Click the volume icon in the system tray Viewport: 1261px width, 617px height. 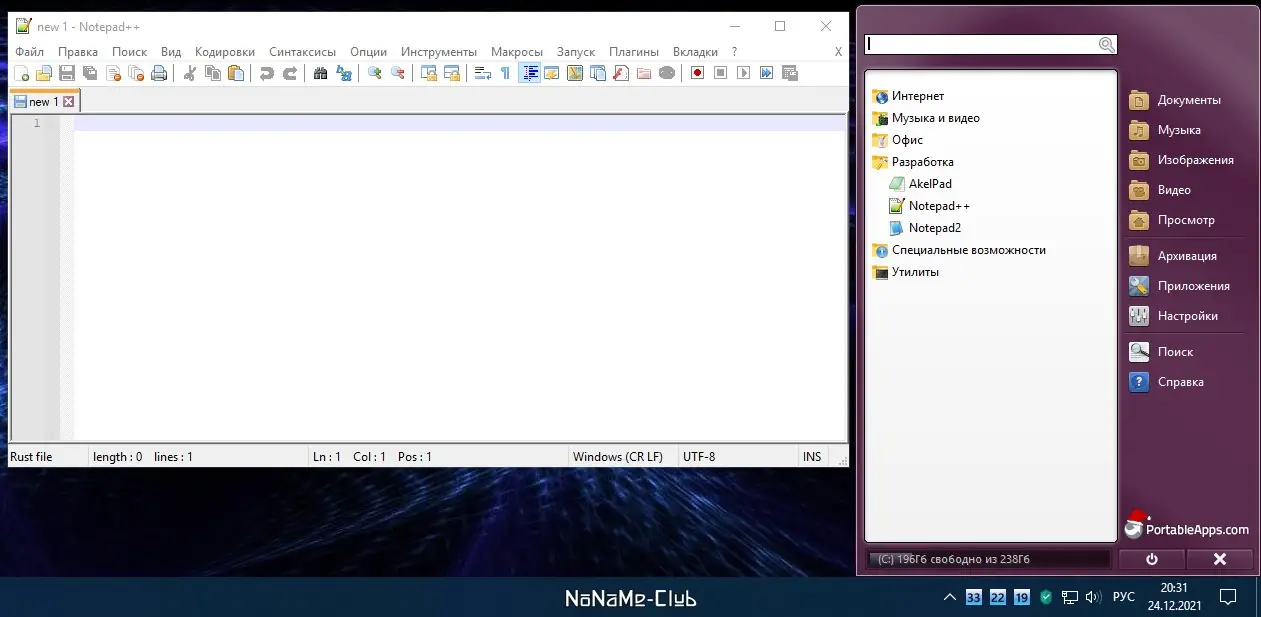tap(1093, 598)
